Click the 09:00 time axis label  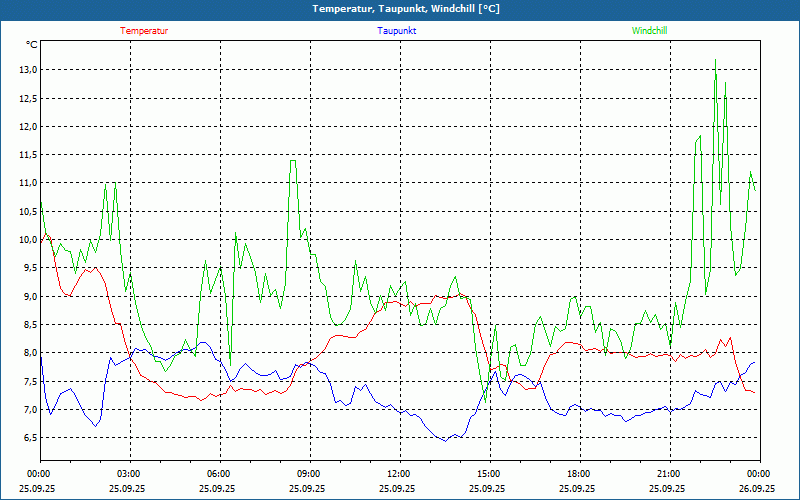(x=309, y=474)
